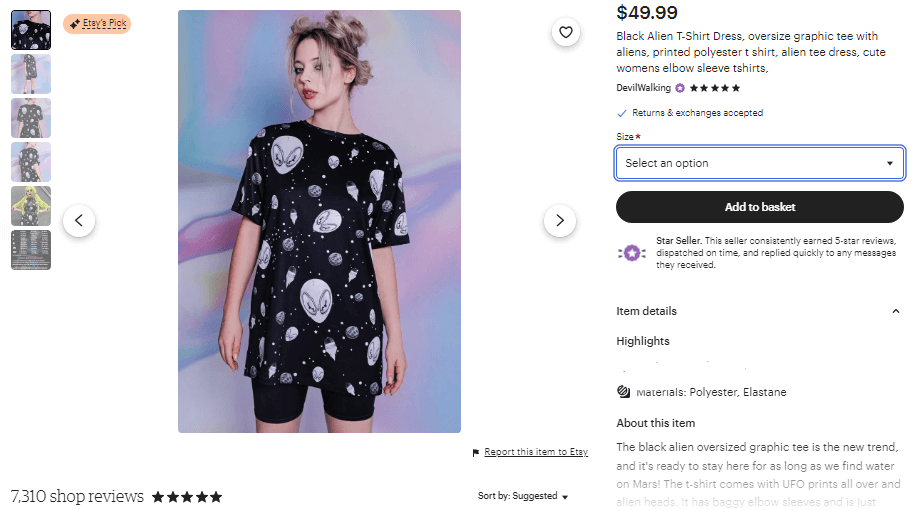Click the shop reviews star rating
This screenshot has height=510, width=918.
[187, 497]
